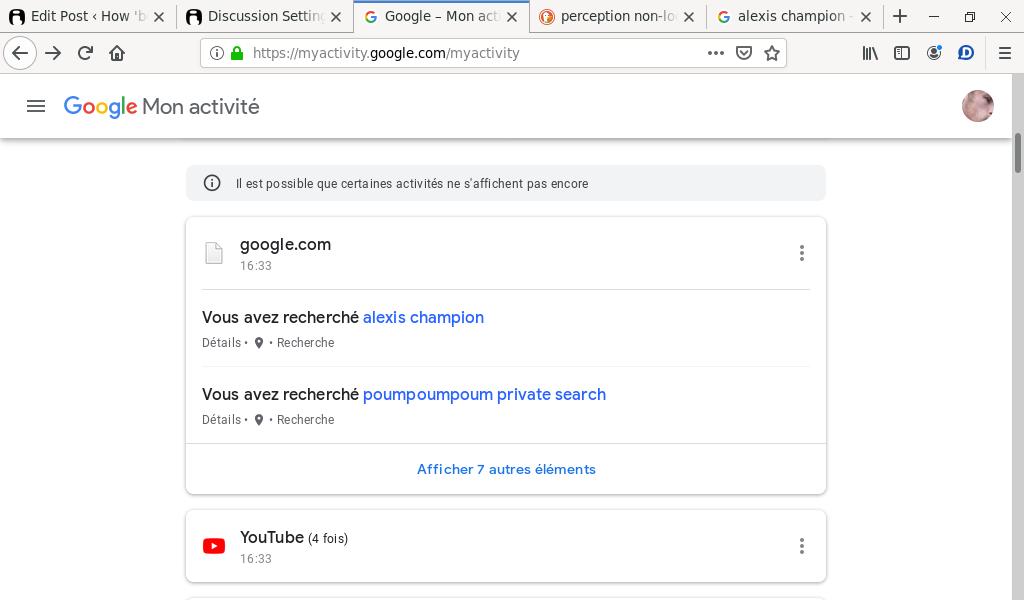Click Détails under alexis champion search
Viewport: 1024px width, 600px height.
(221, 343)
